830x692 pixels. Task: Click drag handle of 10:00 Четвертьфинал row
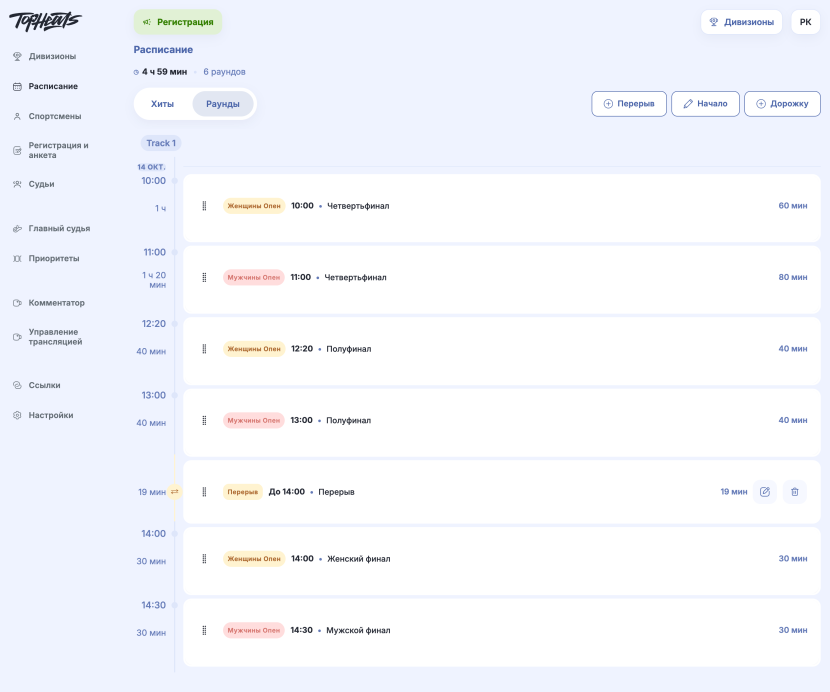pos(204,206)
